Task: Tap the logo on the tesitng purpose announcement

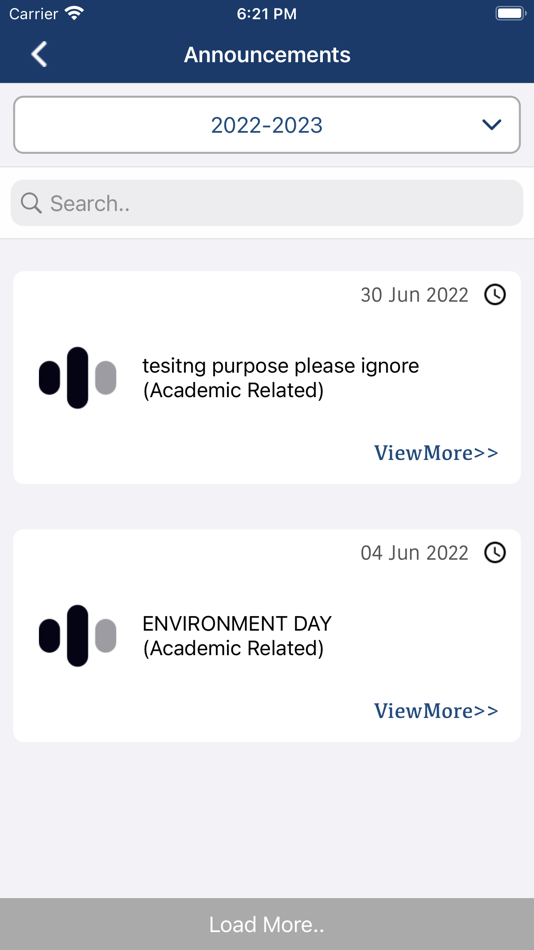Action: 78,377
